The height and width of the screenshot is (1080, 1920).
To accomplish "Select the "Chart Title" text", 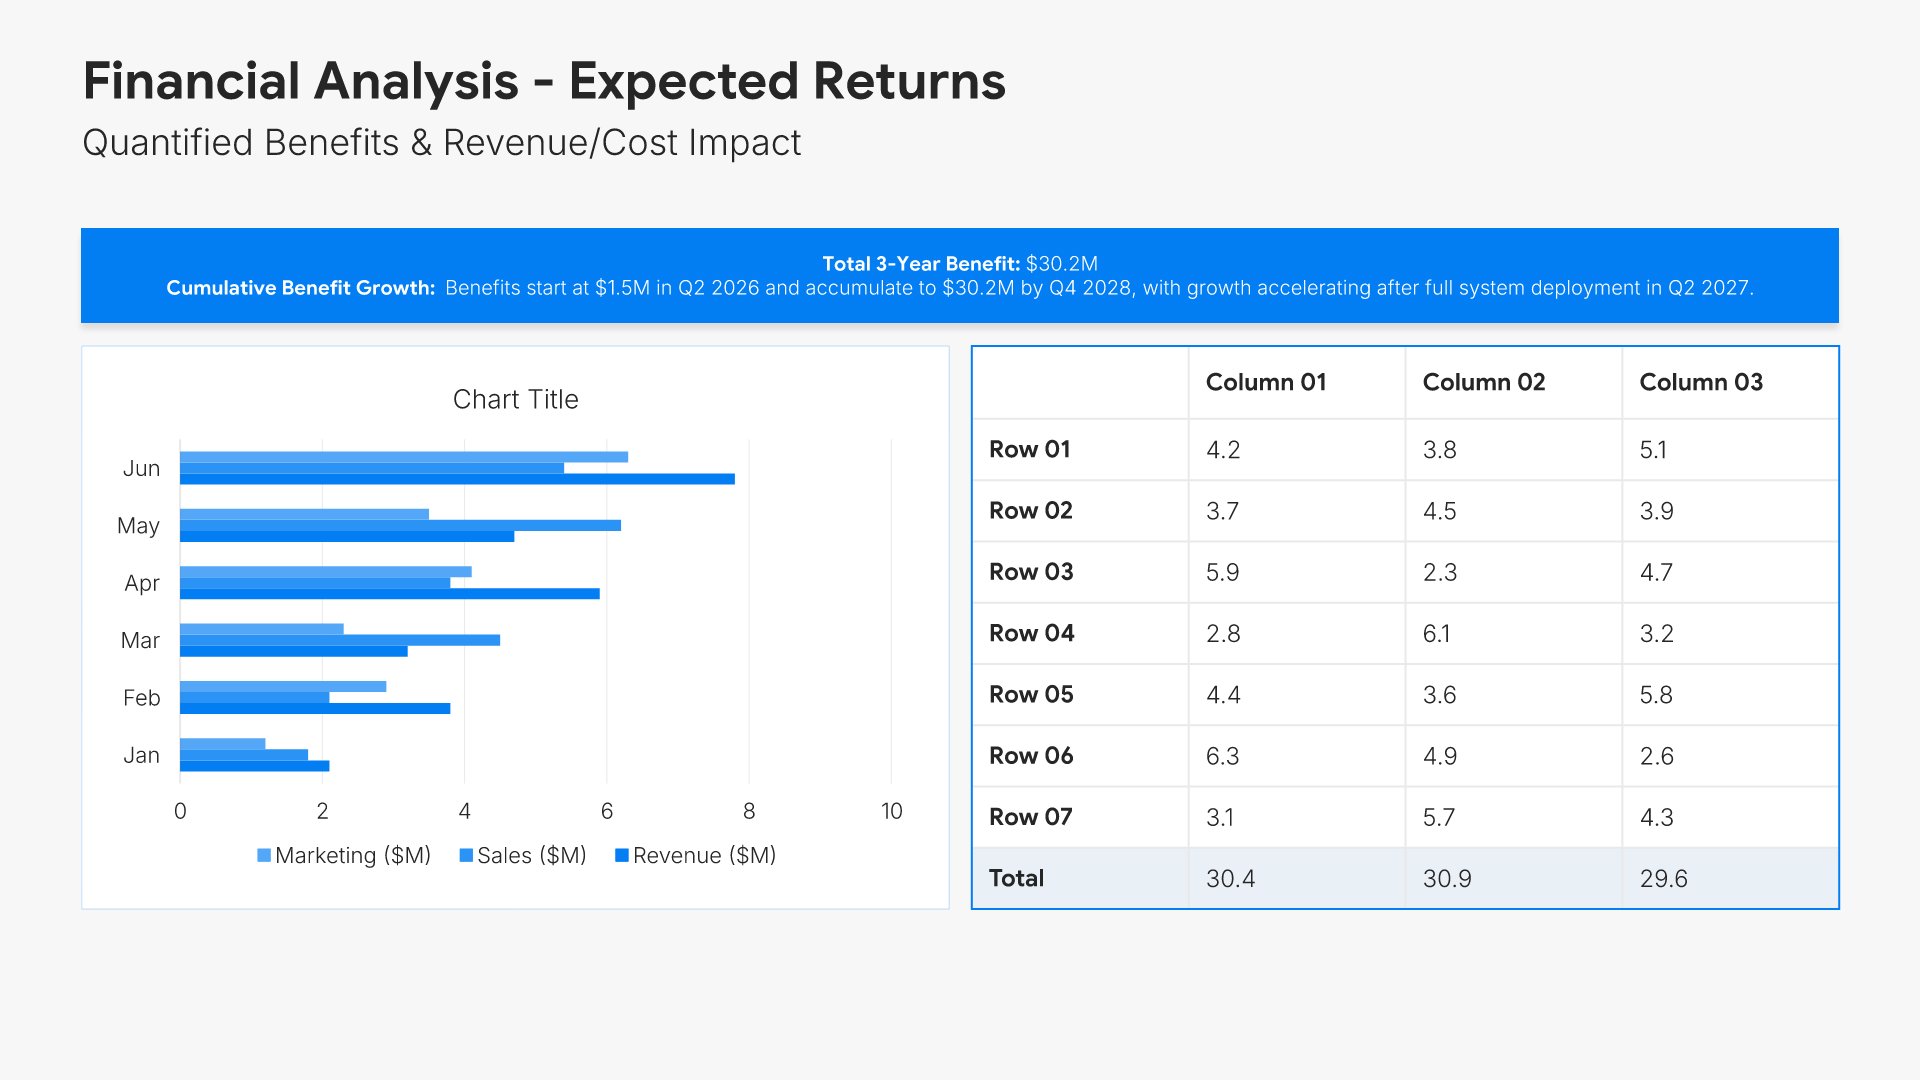I will pos(515,400).
